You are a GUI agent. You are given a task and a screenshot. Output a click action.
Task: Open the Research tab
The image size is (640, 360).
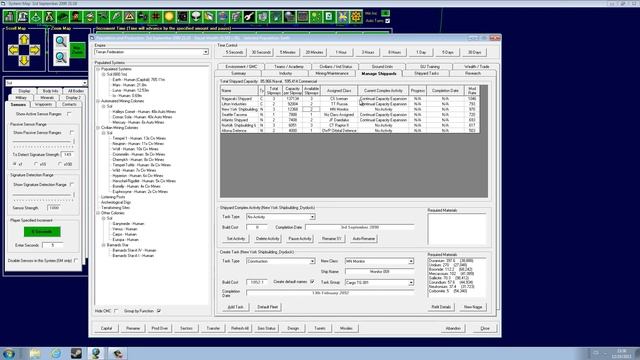point(473,73)
